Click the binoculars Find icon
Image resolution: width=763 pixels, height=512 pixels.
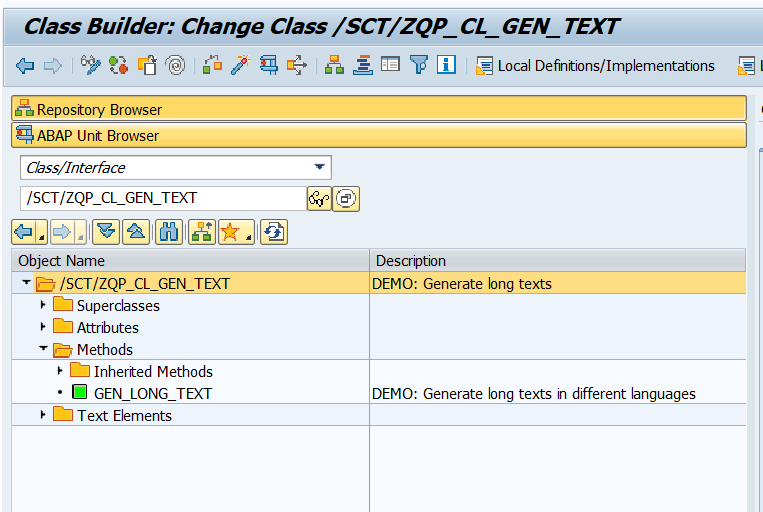click(x=169, y=233)
